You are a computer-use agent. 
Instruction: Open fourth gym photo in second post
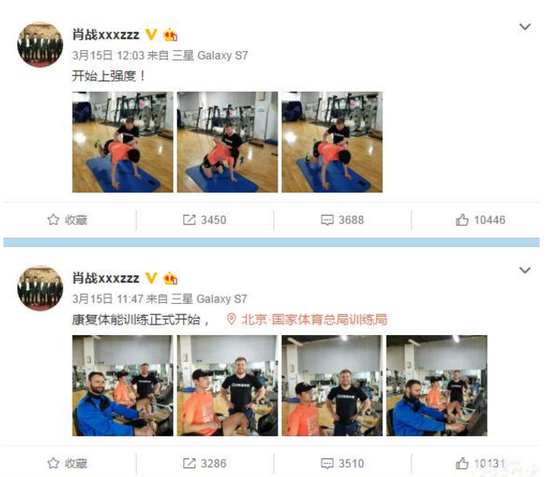pyautogui.click(x=437, y=385)
